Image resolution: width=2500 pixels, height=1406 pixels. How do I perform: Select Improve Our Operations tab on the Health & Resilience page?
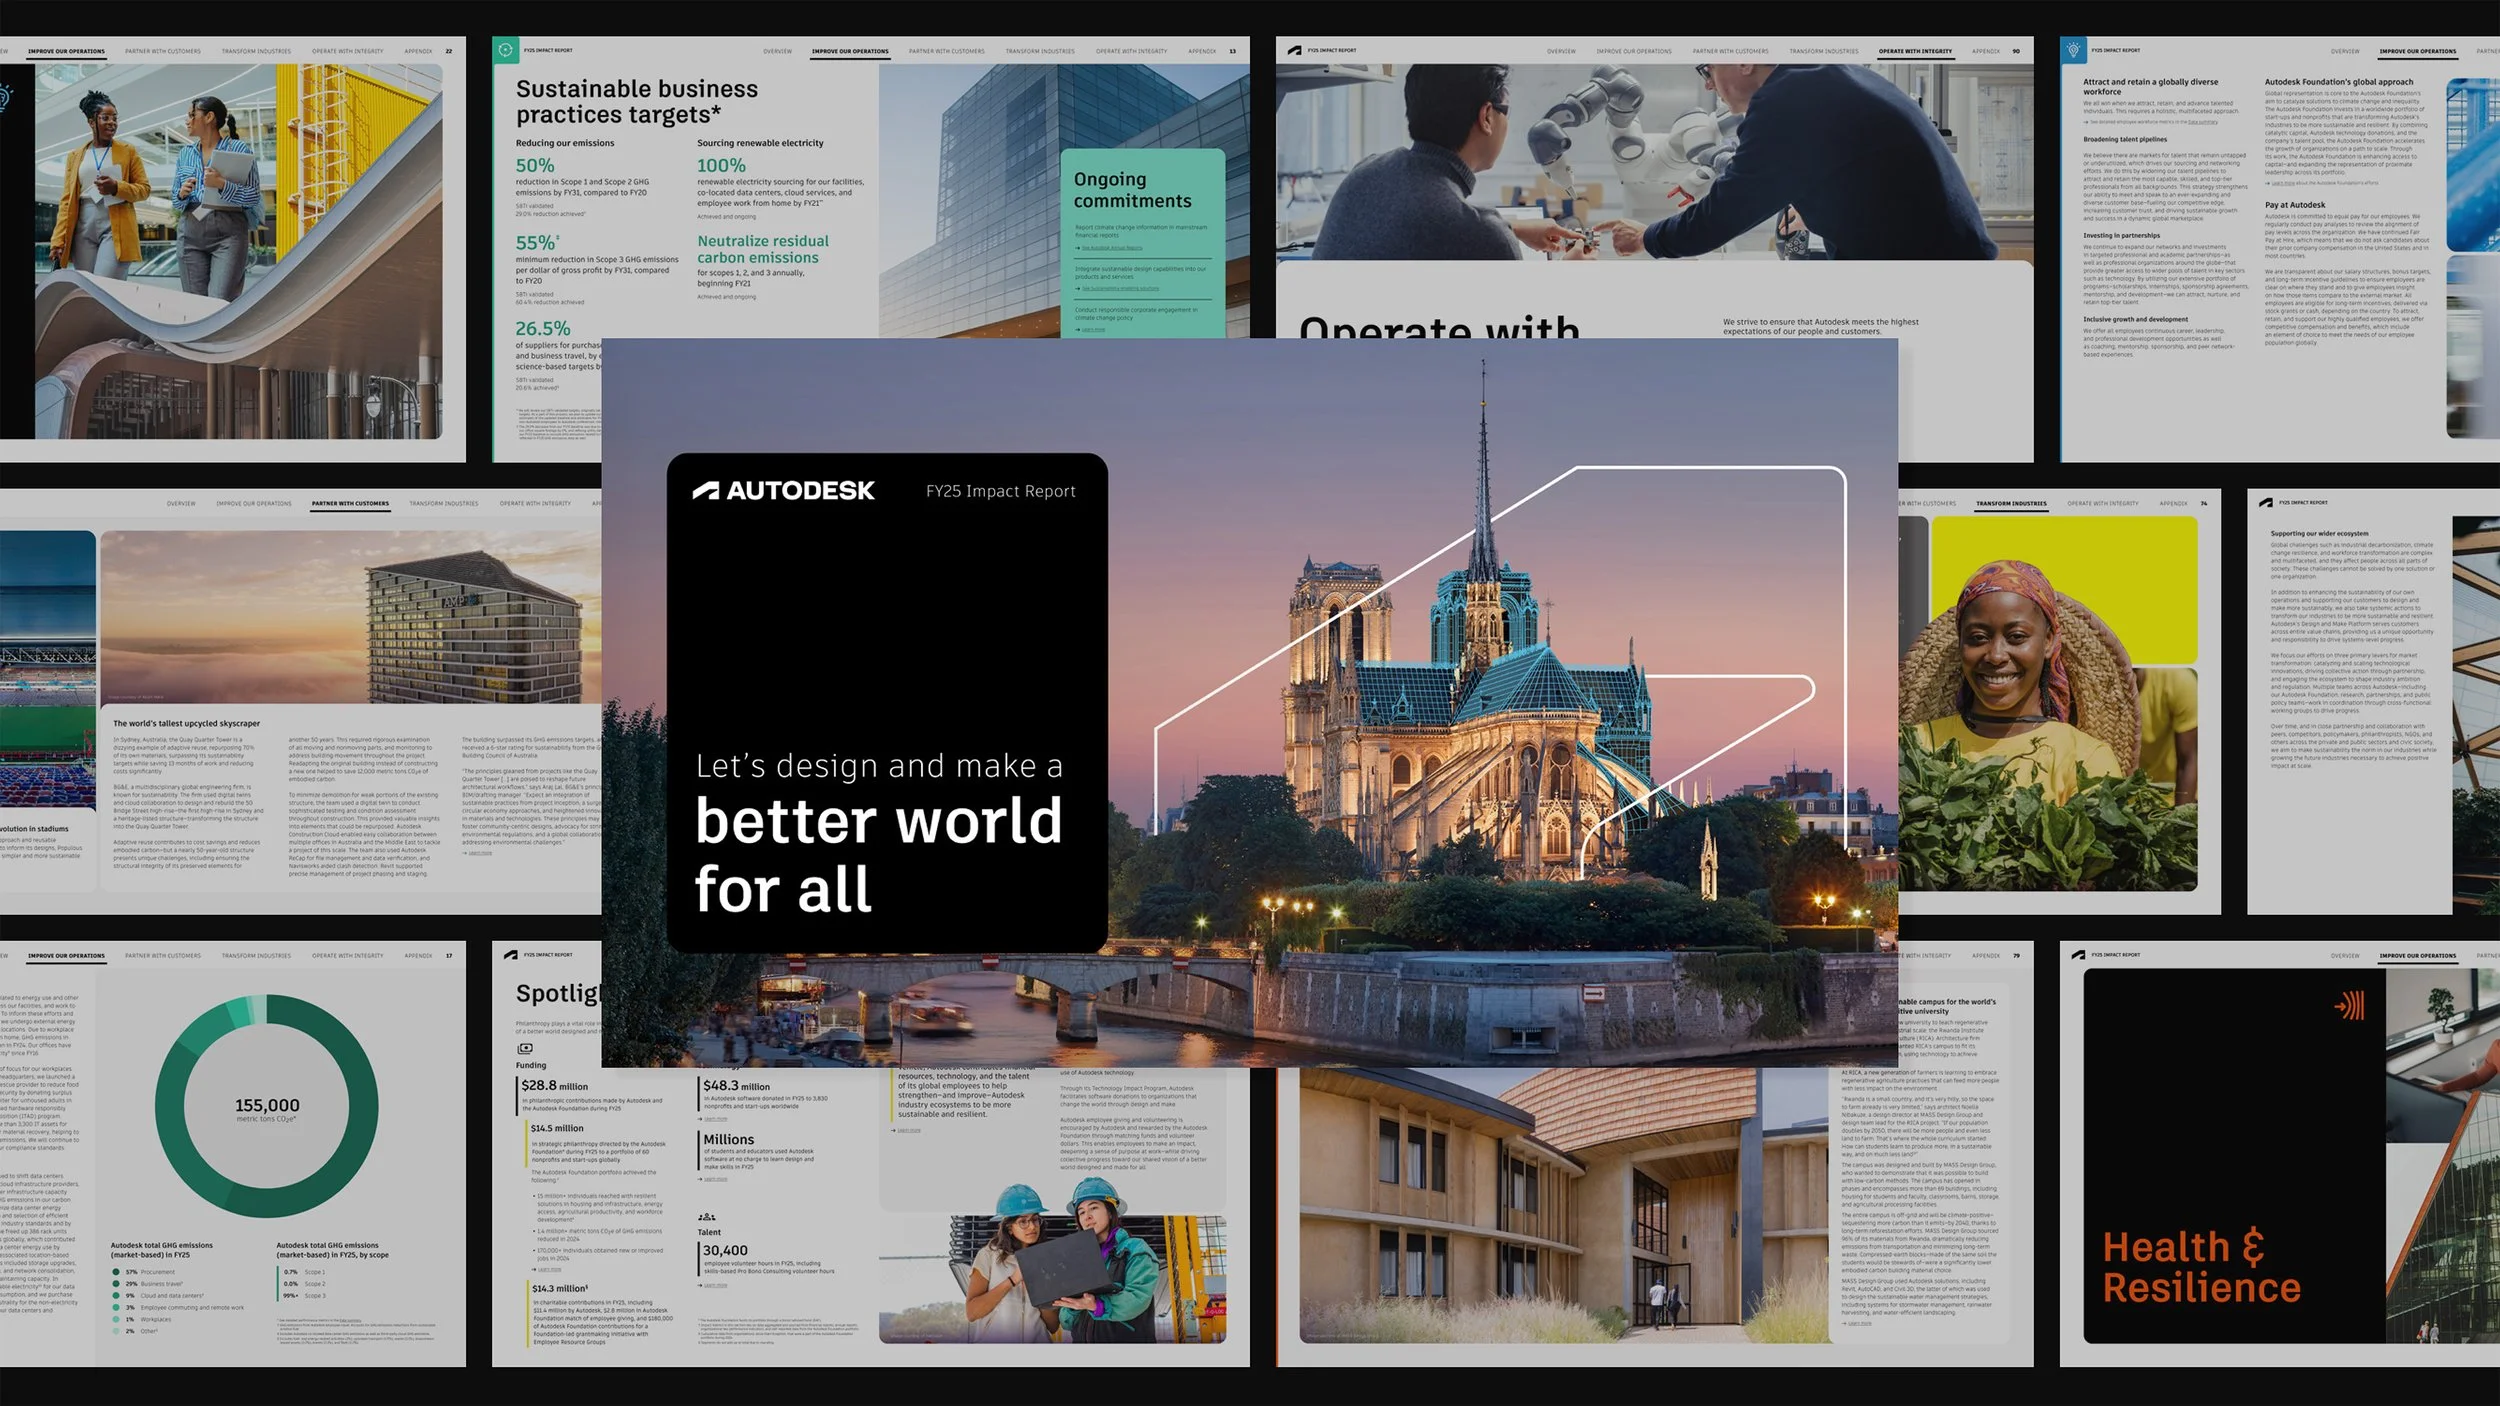[x=2417, y=956]
